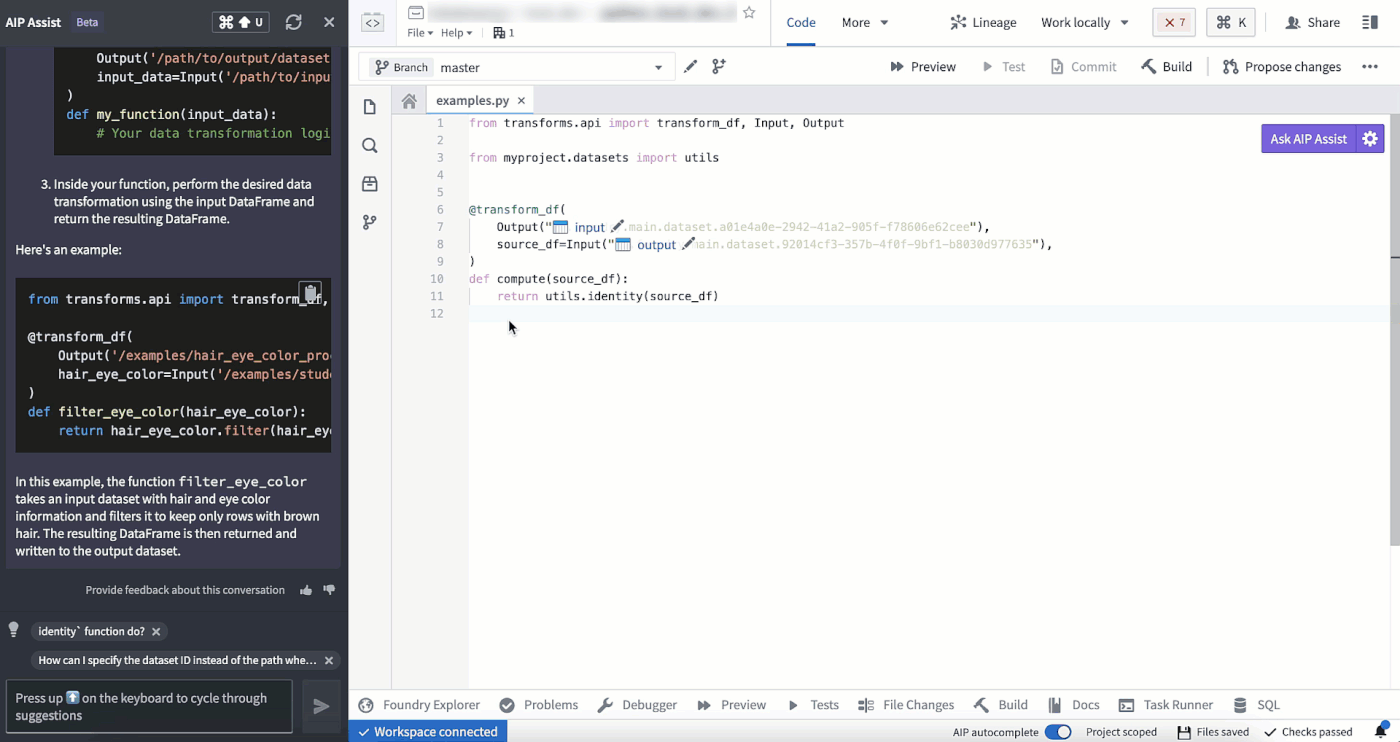
Task: Open the three-dots overflow menu
Action: click(x=1370, y=67)
